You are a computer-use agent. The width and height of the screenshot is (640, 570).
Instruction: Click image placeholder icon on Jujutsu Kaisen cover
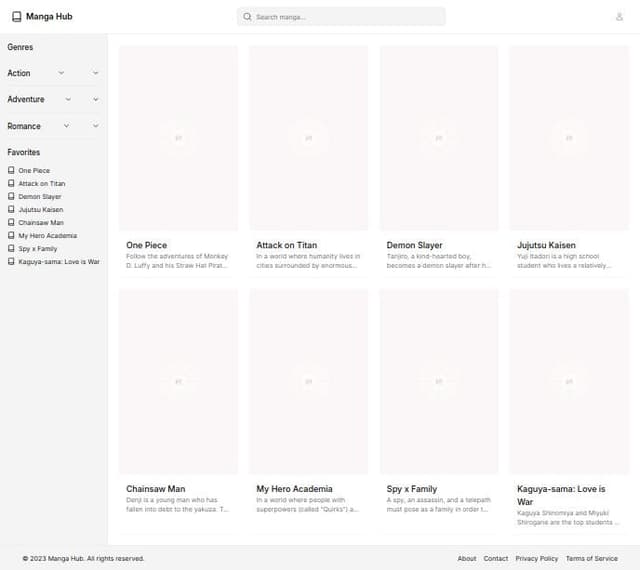(569, 138)
